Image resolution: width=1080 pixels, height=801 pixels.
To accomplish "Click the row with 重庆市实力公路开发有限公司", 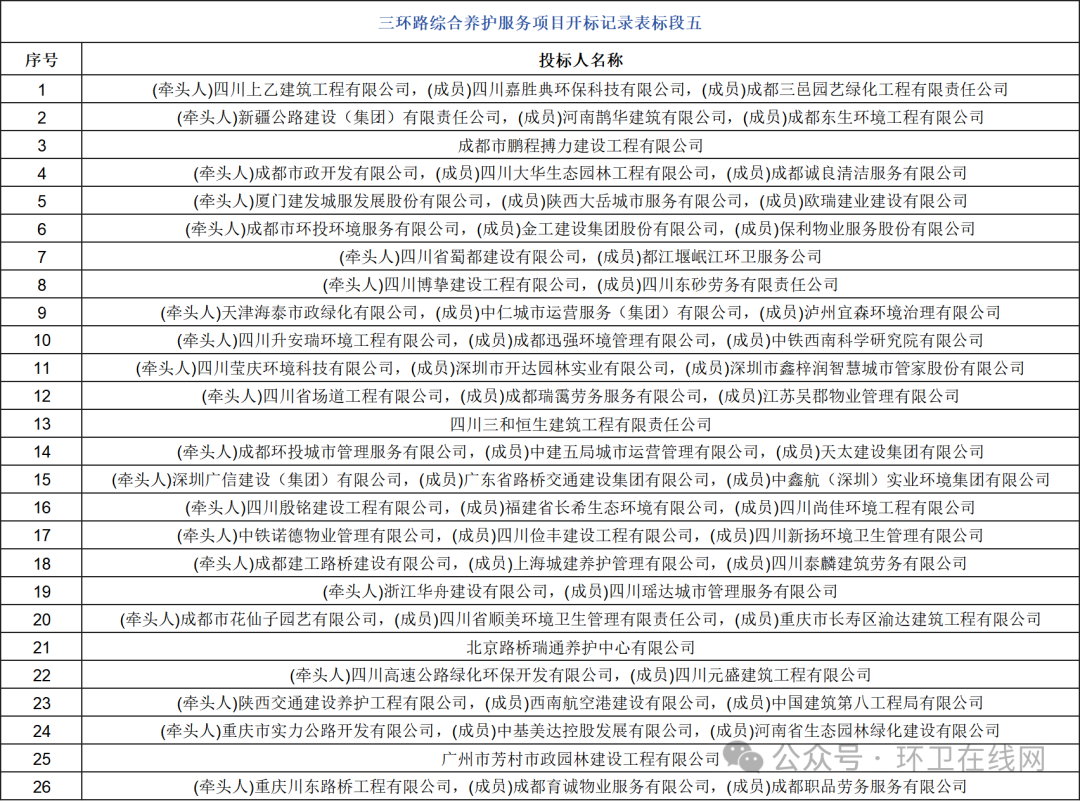I will [x=540, y=731].
